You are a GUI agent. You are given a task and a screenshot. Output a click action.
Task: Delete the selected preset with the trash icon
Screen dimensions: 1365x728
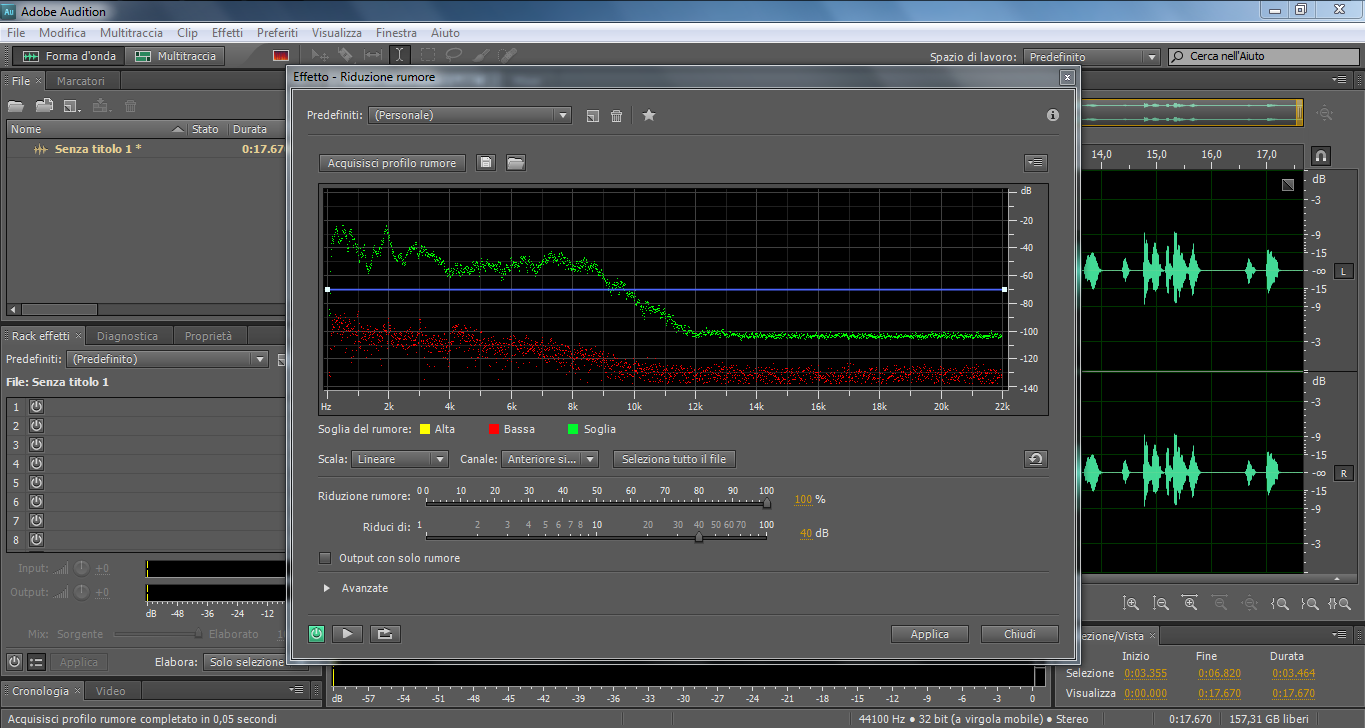coord(616,116)
